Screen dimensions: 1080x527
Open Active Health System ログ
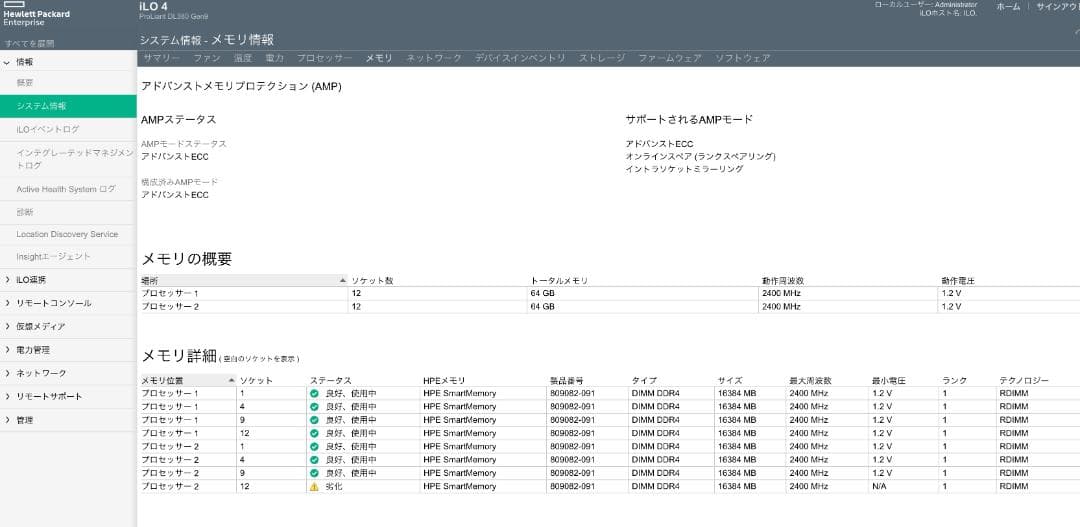[x=66, y=189]
